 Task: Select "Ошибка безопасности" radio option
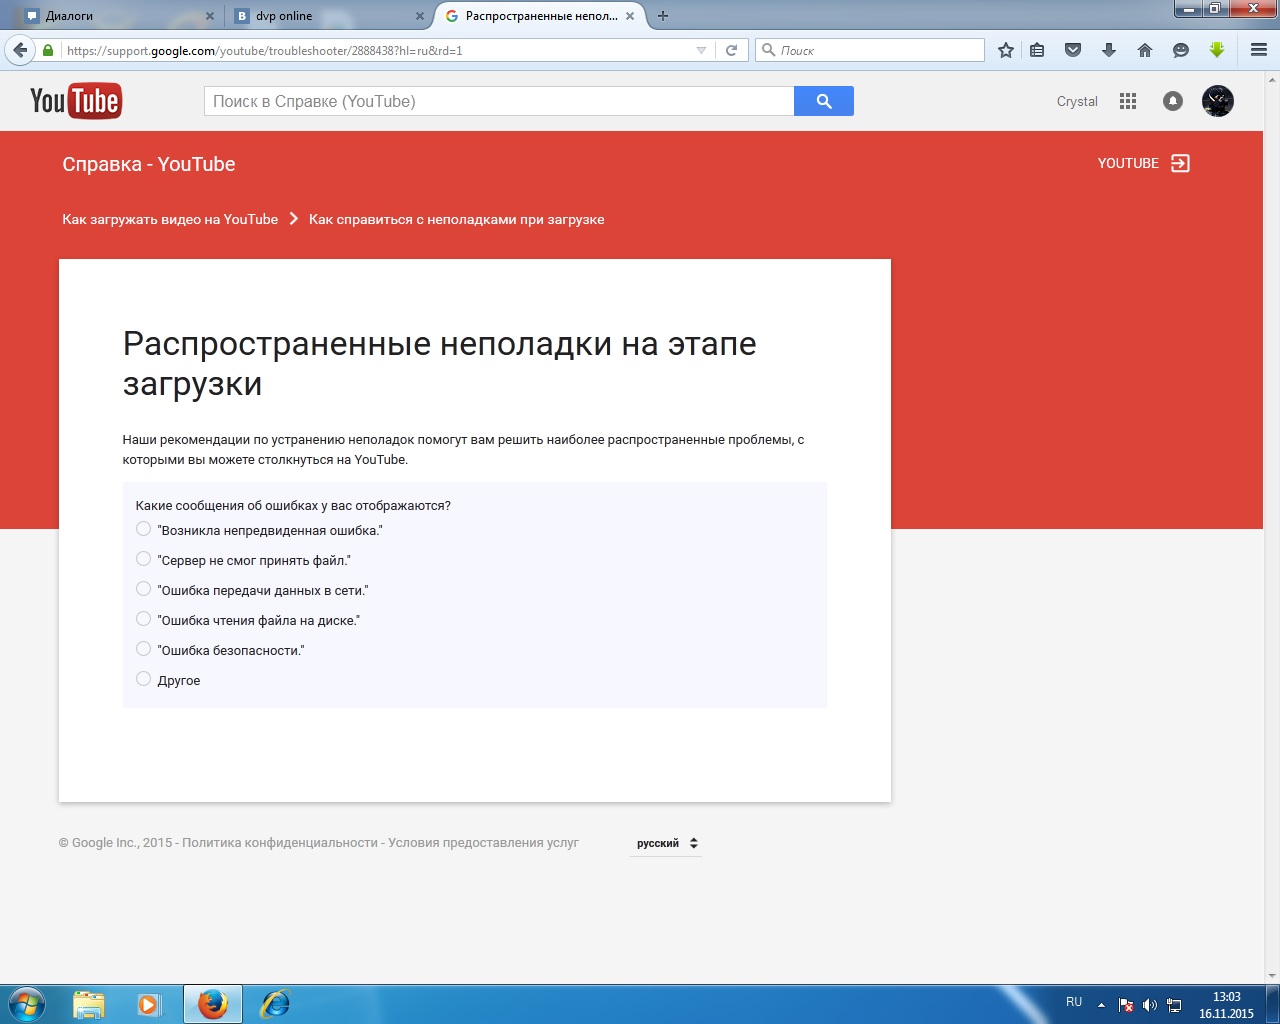click(143, 649)
